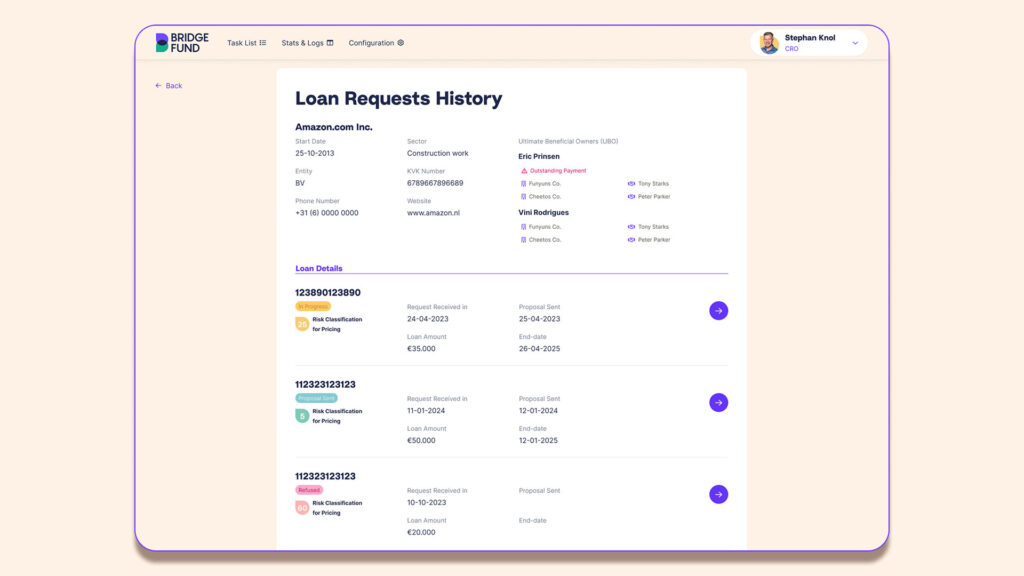The width and height of the screenshot is (1024, 576).
Task: Click person icon beside Vini Rodrigues' Peter Parker
Action: (631, 240)
